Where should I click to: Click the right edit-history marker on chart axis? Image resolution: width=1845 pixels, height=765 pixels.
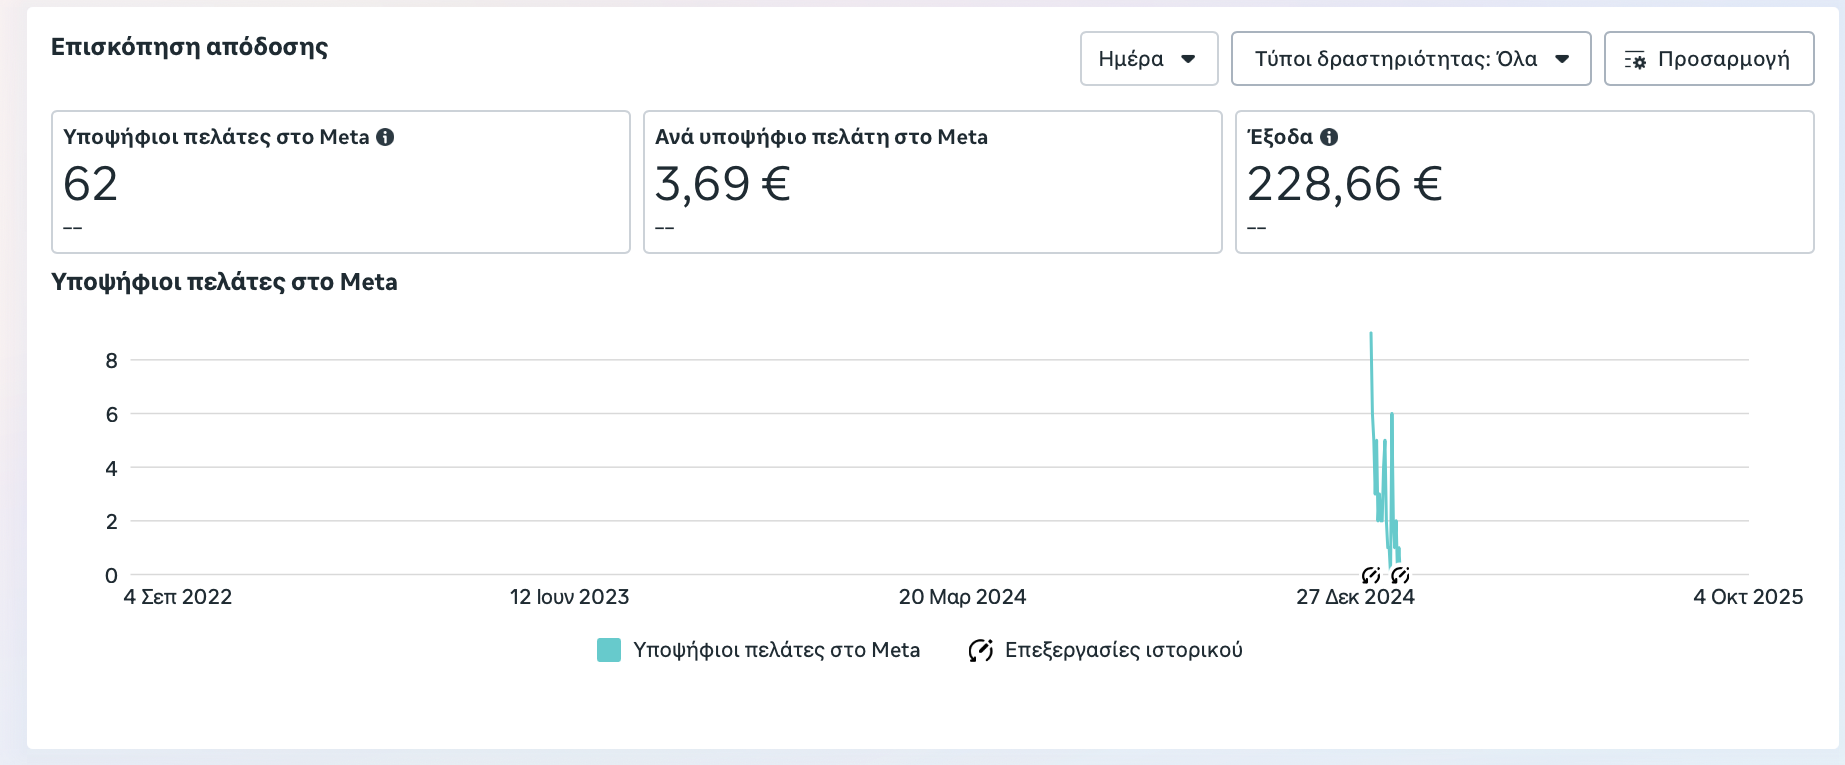[1400, 575]
